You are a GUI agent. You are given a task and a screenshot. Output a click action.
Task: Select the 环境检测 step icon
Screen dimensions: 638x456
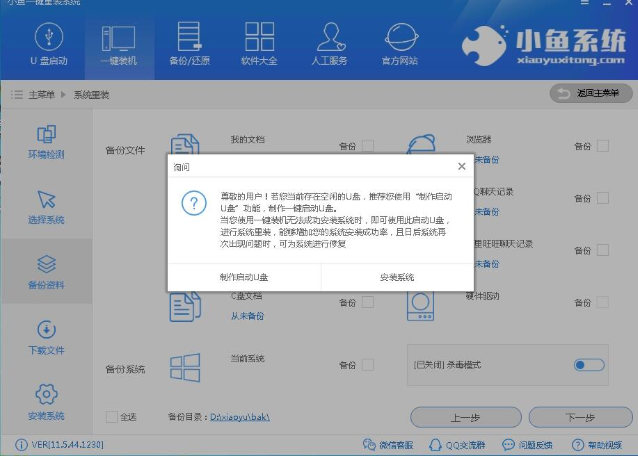(x=46, y=134)
